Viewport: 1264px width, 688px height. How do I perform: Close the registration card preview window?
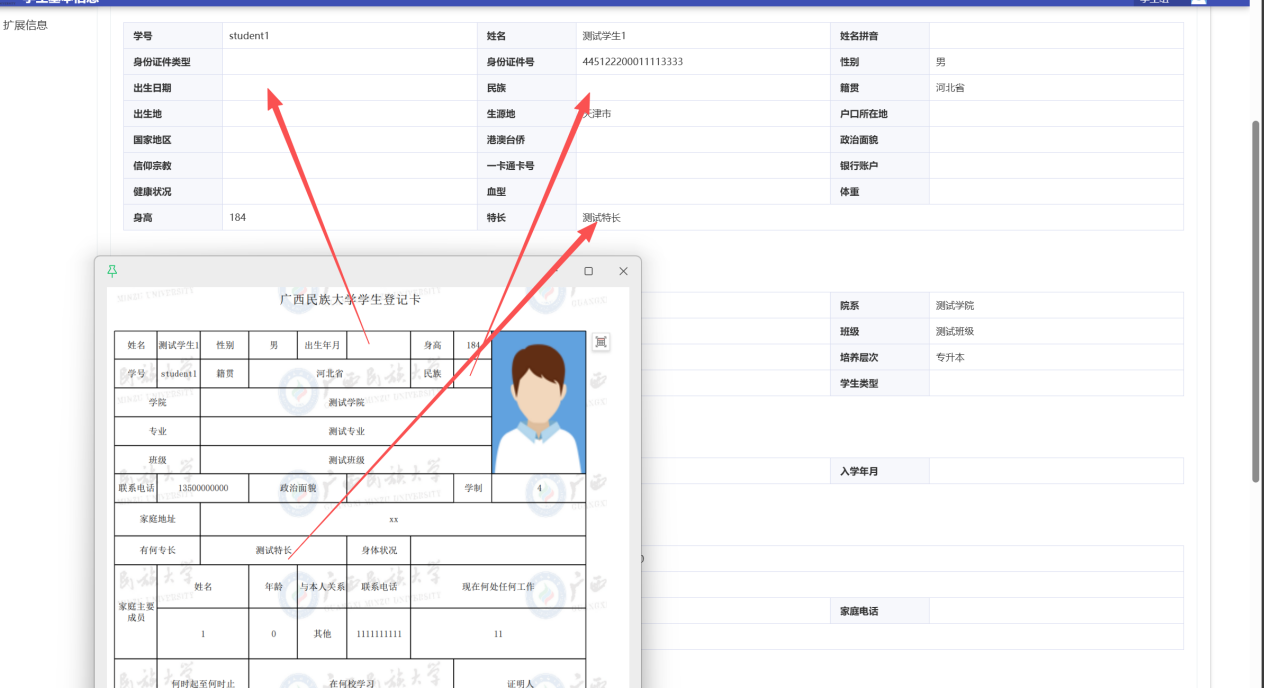pos(623,271)
